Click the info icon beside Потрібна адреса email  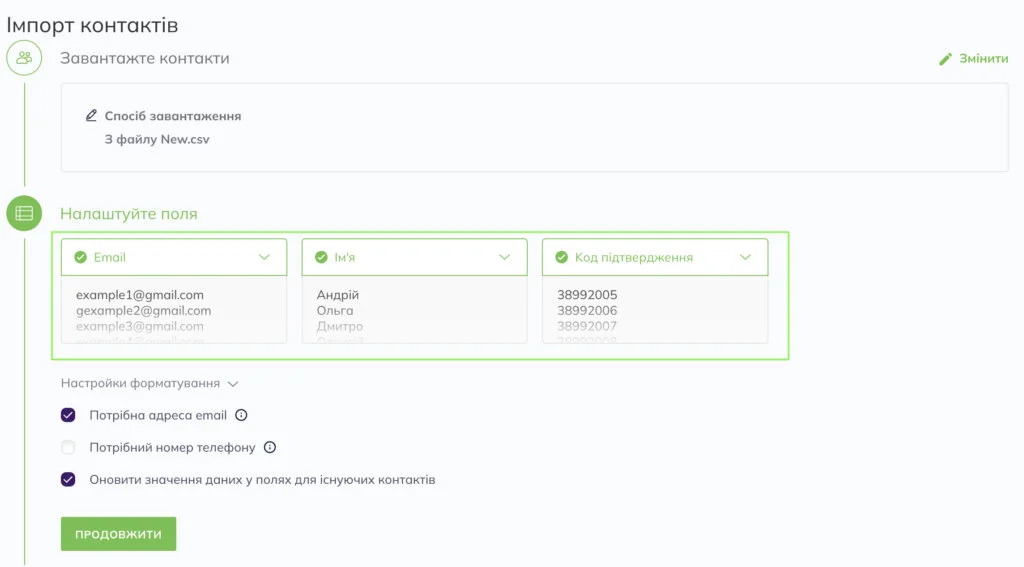click(x=241, y=415)
